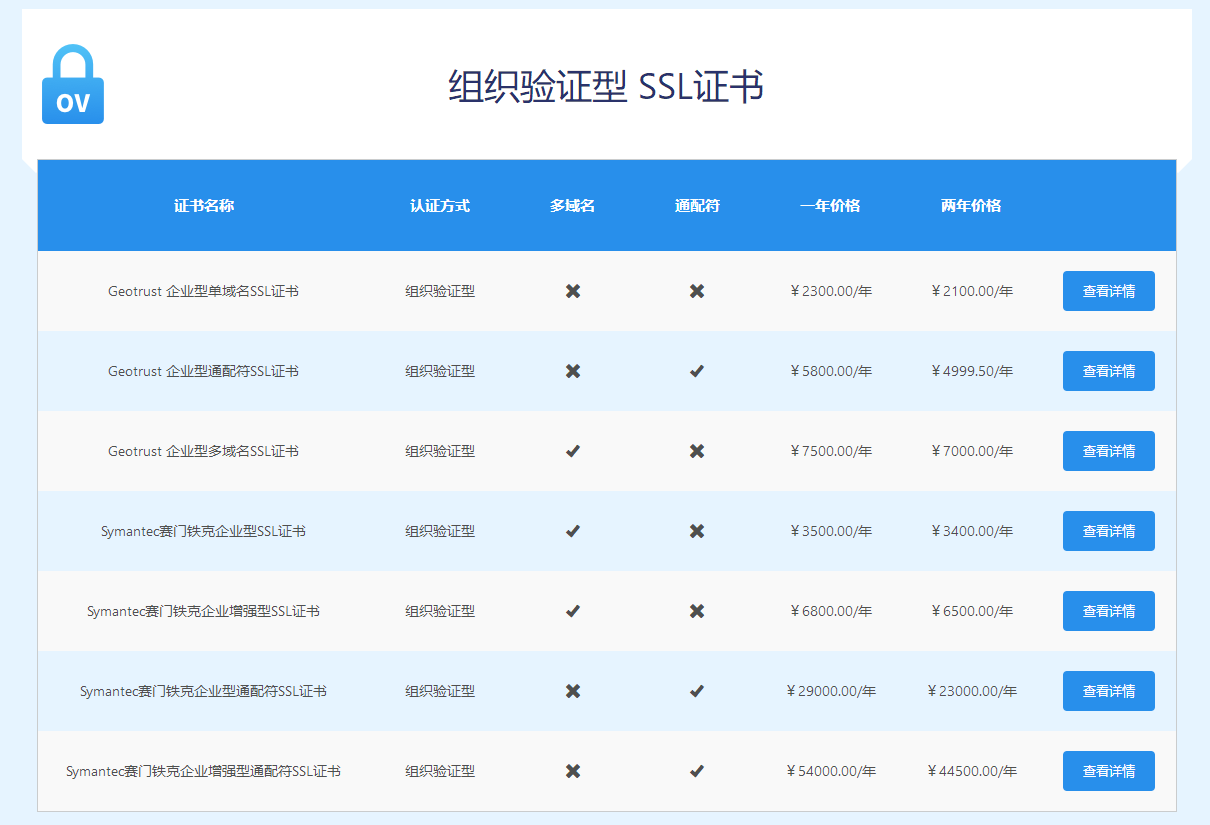Open 查看详情 for Geotrust 企业型通配符SSL证书
The height and width of the screenshot is (825, 1210).
1109,371
